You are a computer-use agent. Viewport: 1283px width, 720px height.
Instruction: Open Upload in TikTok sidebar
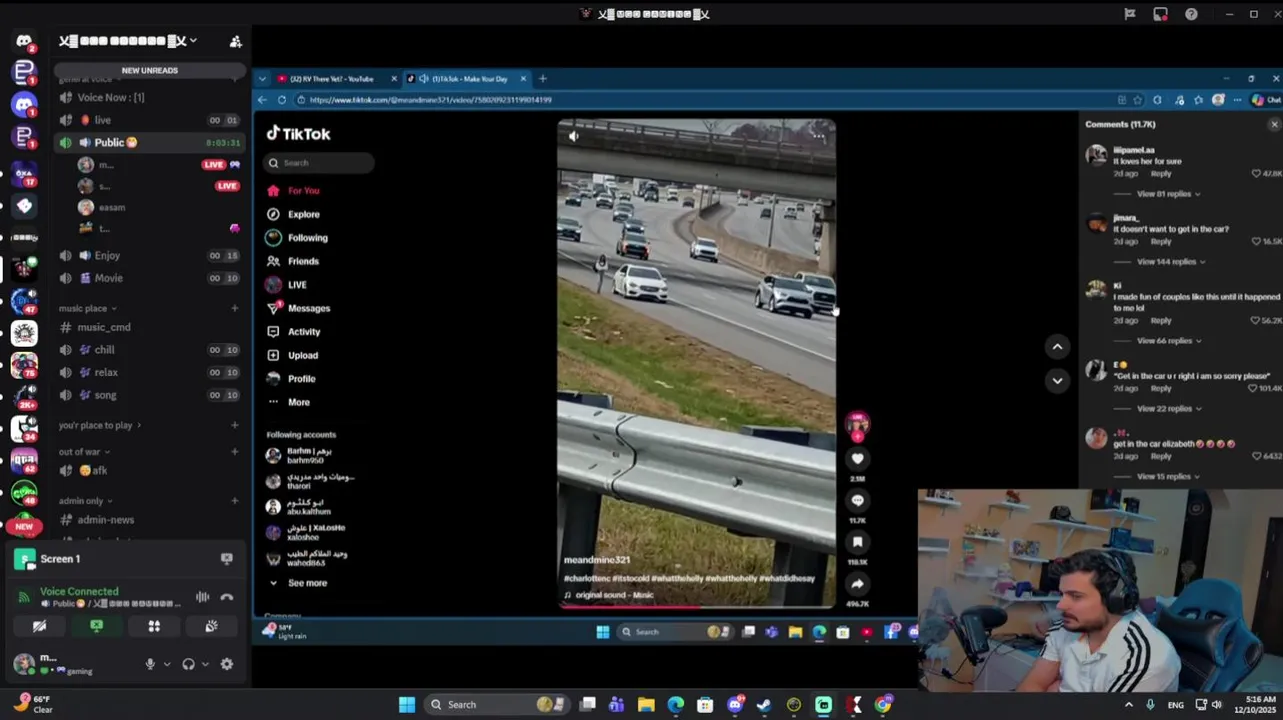tap(292, 355)
